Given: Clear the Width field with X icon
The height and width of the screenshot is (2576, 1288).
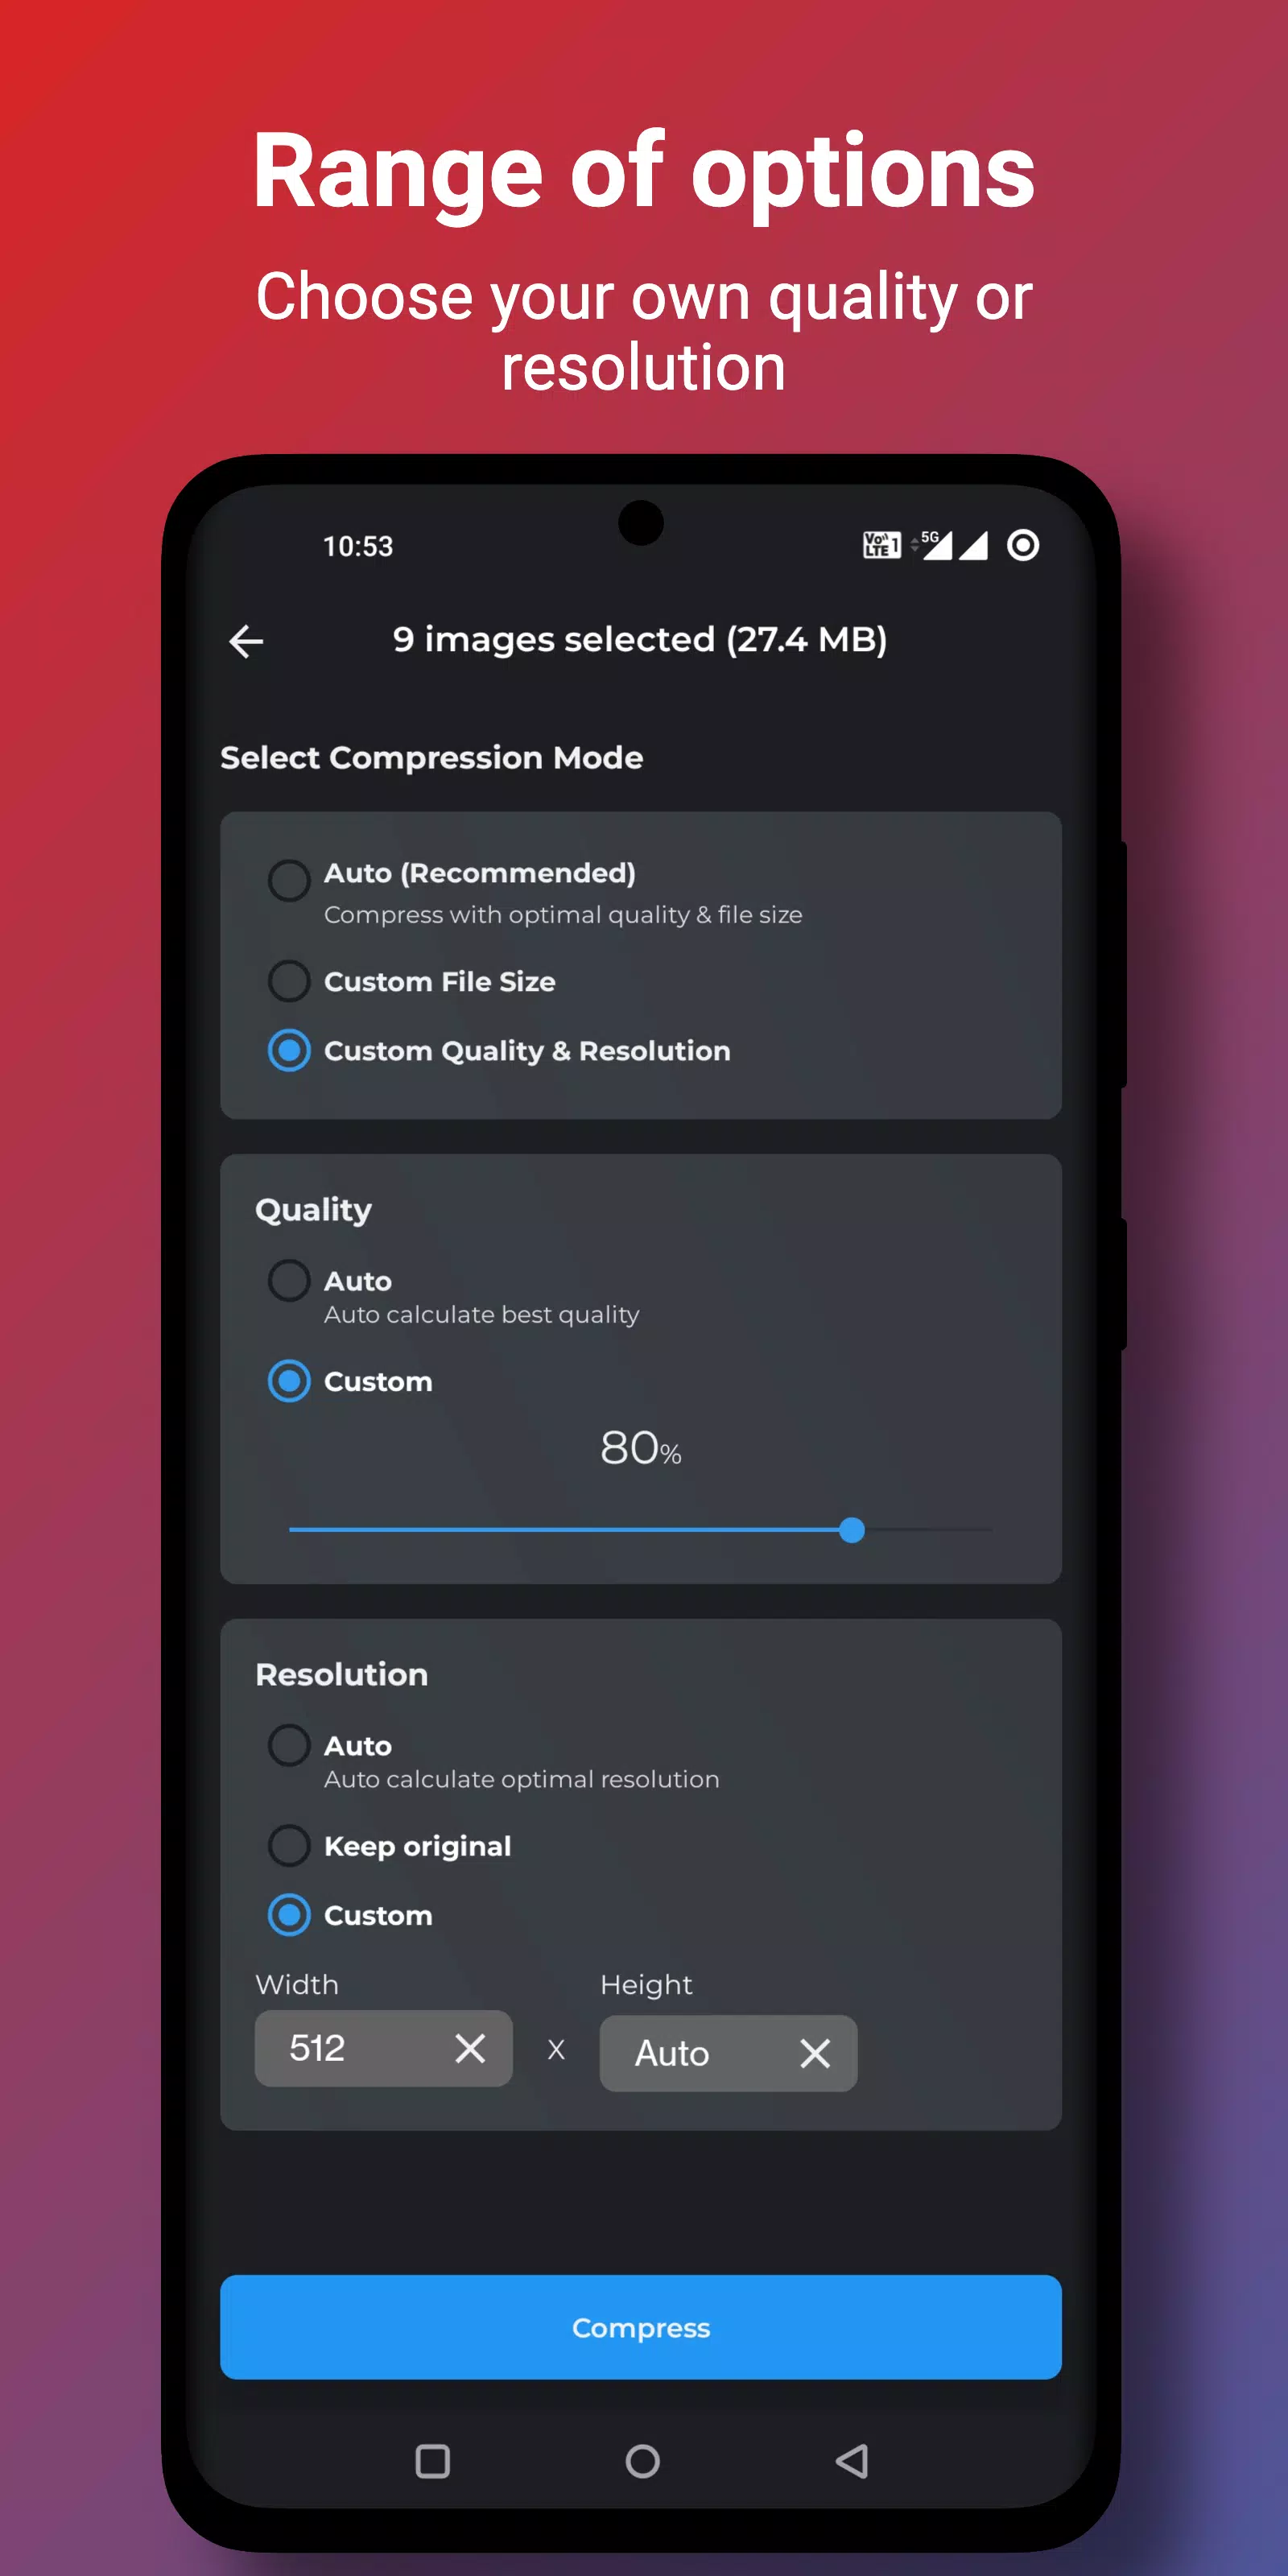Looking at the screenshot, I should click(x=470, y=2048).
